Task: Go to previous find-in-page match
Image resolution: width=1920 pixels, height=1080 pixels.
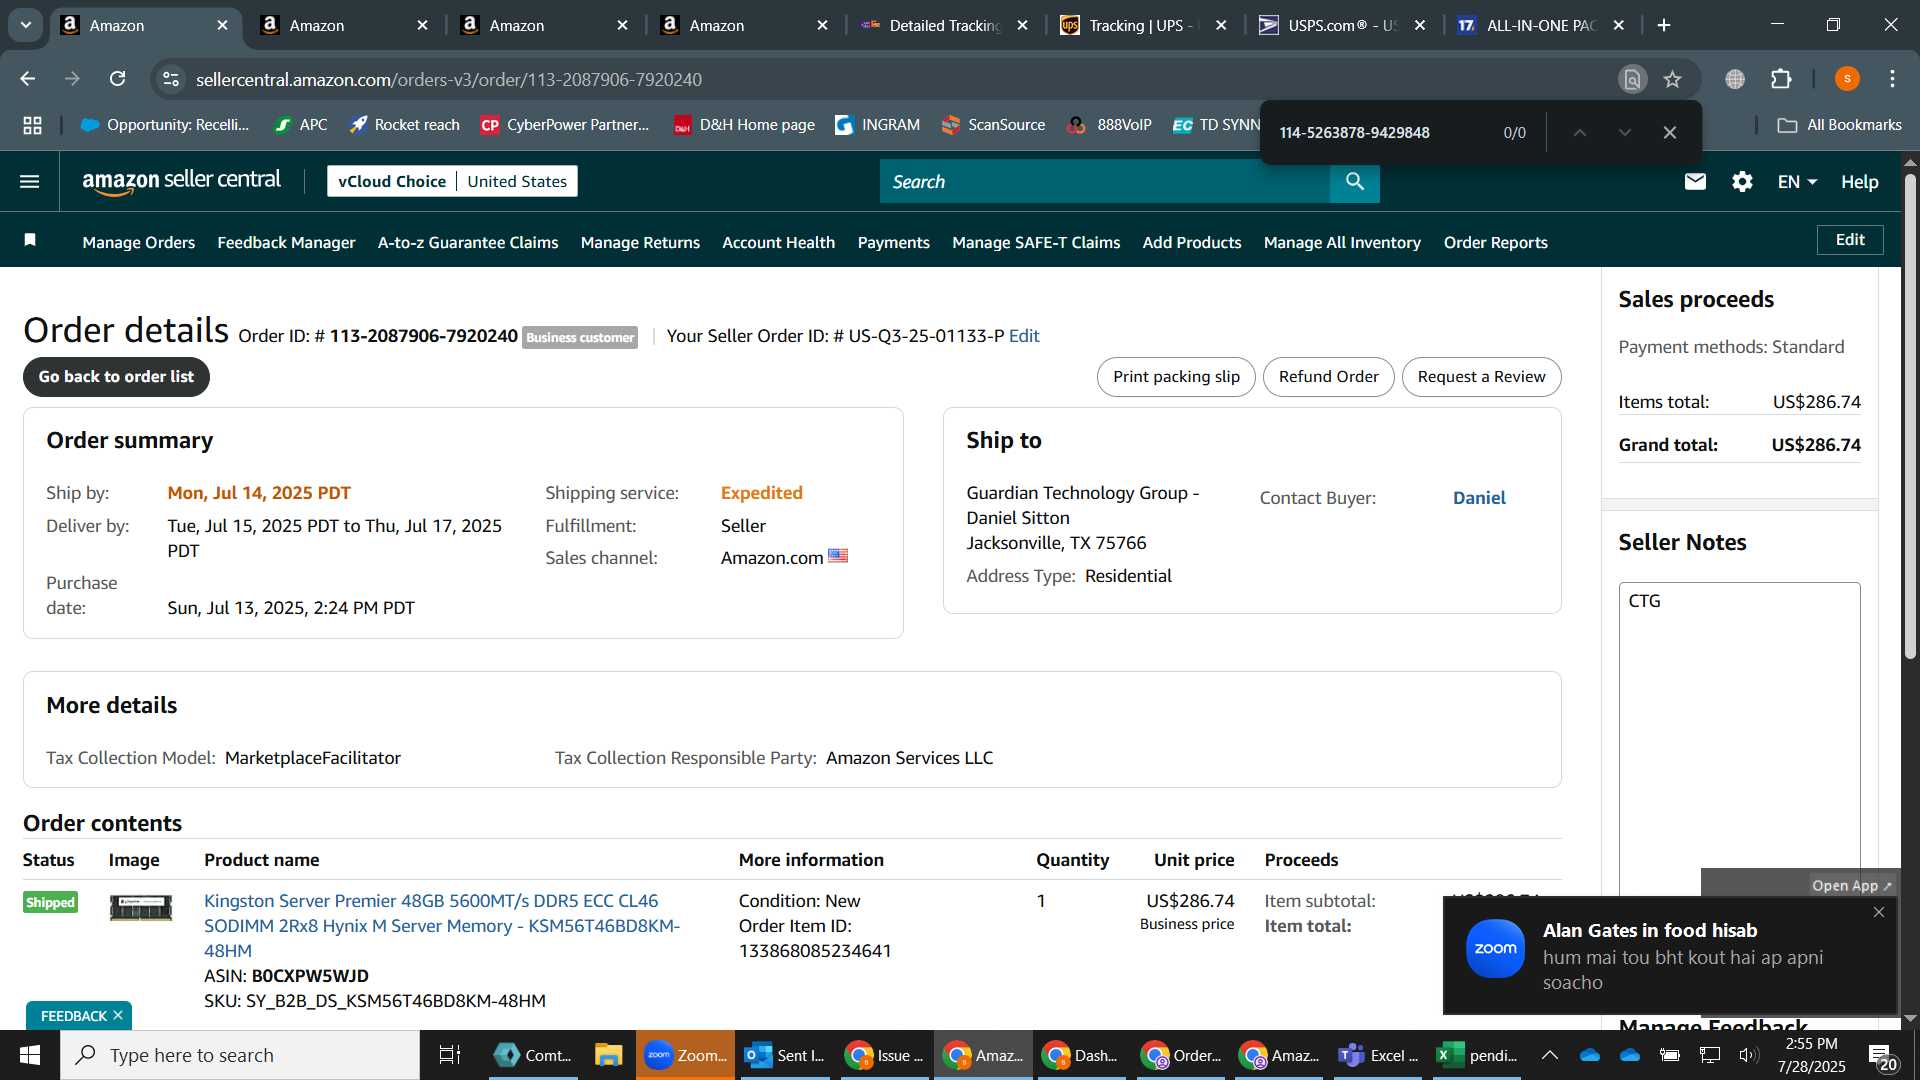Action: pos(1579,132)
